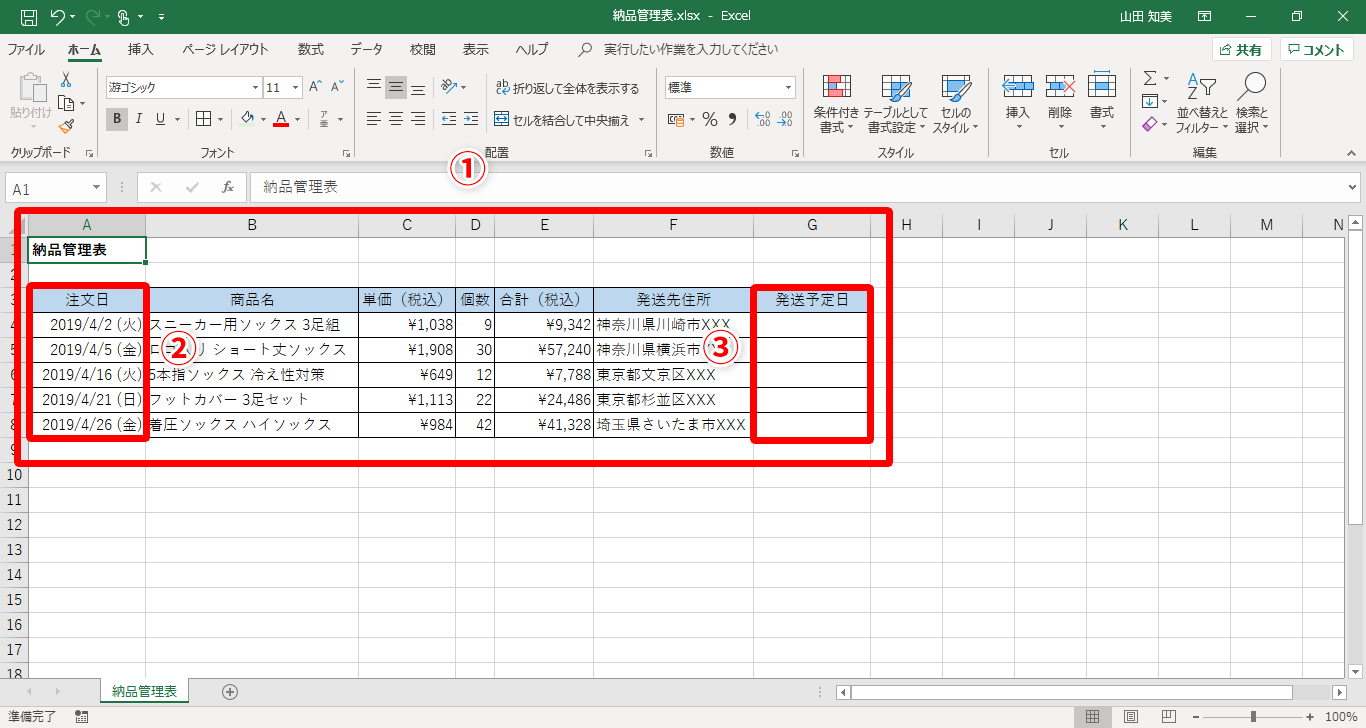The width and height of the screenshot is (1366, 728).
Task: Copy the selection using the Copy icon
Action: point(66,103)
